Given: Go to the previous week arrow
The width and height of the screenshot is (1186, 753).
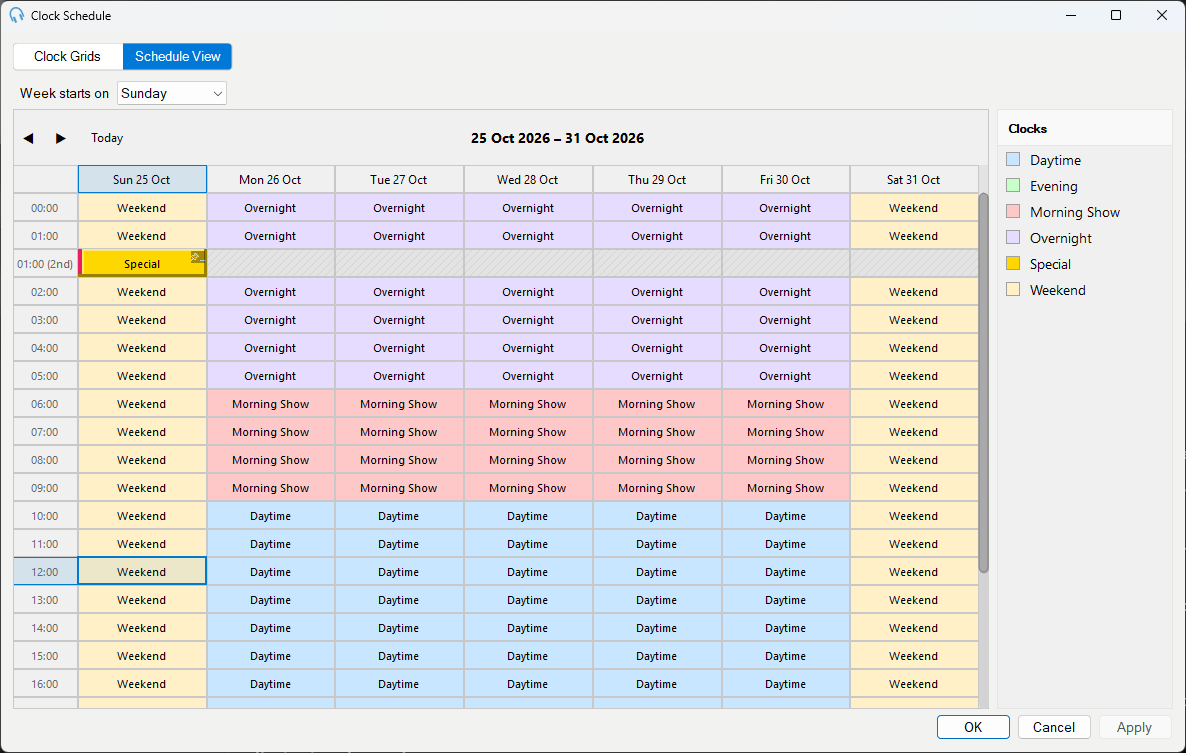Looking at the screenshot, I should (x=29, y=138).
